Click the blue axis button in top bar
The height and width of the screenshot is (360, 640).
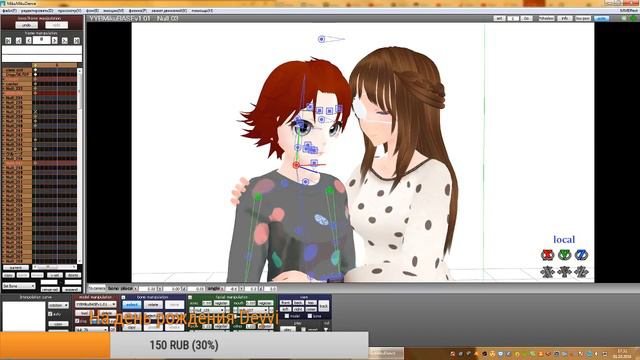[x=602, y=18]
